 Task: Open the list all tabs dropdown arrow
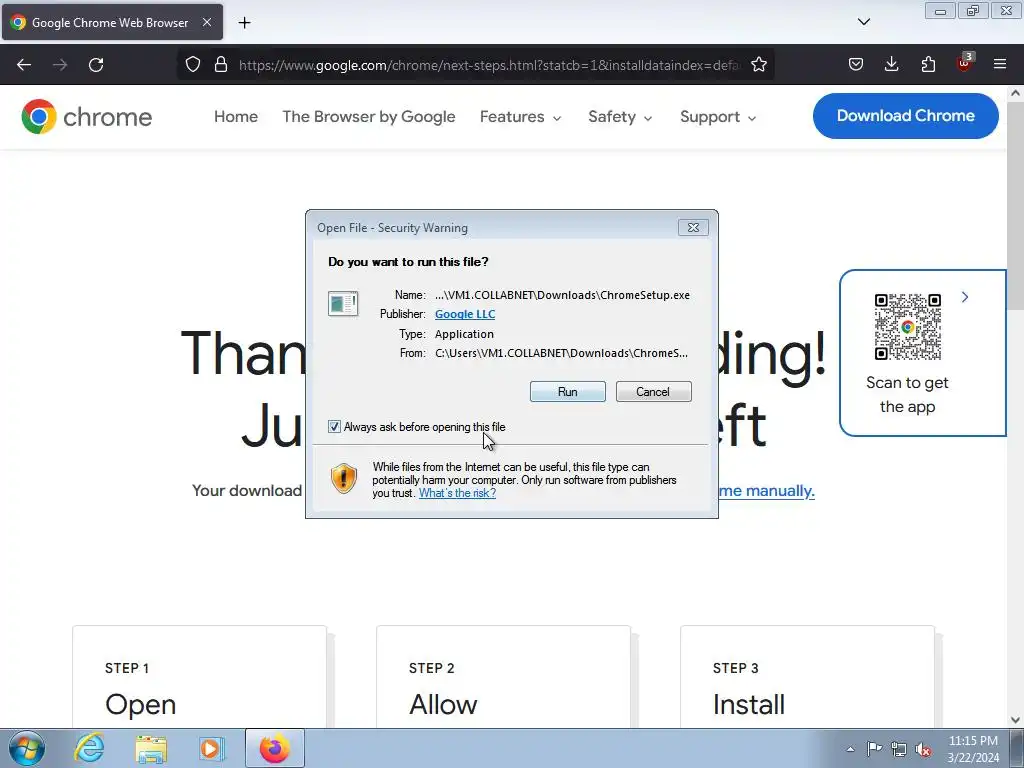863,22
